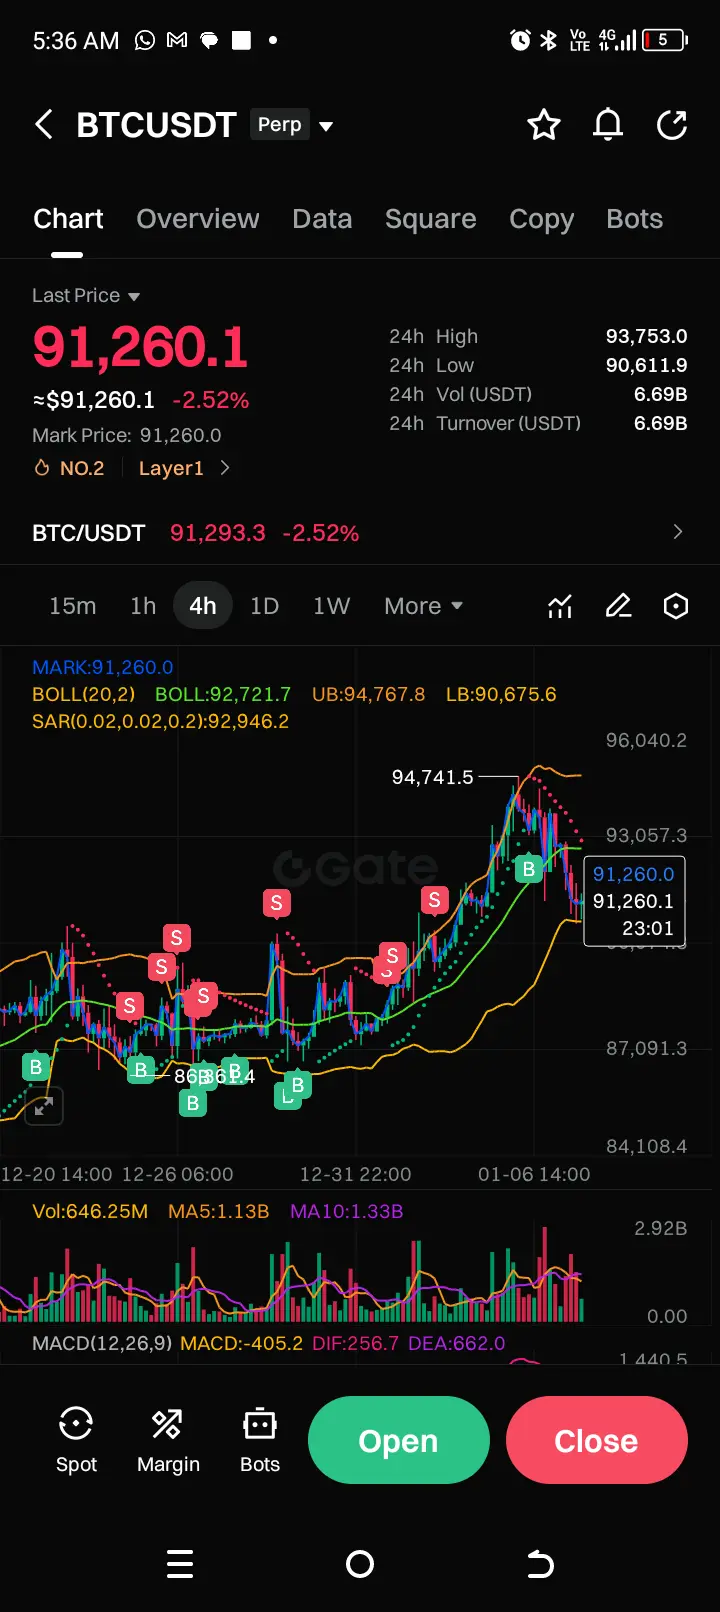This screenshot has width=720, height=1612.
Task: Tap the 24h High value 93,753.0
Action: tap(647, 336)
